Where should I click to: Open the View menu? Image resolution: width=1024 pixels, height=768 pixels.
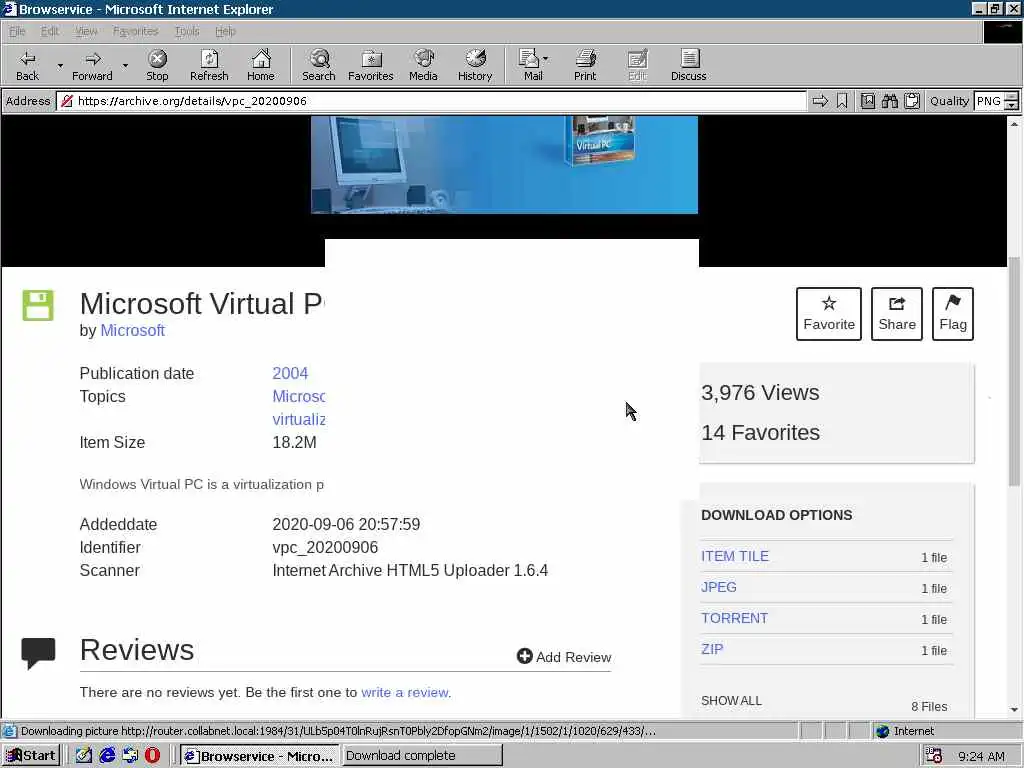click(x=86, y=31)
